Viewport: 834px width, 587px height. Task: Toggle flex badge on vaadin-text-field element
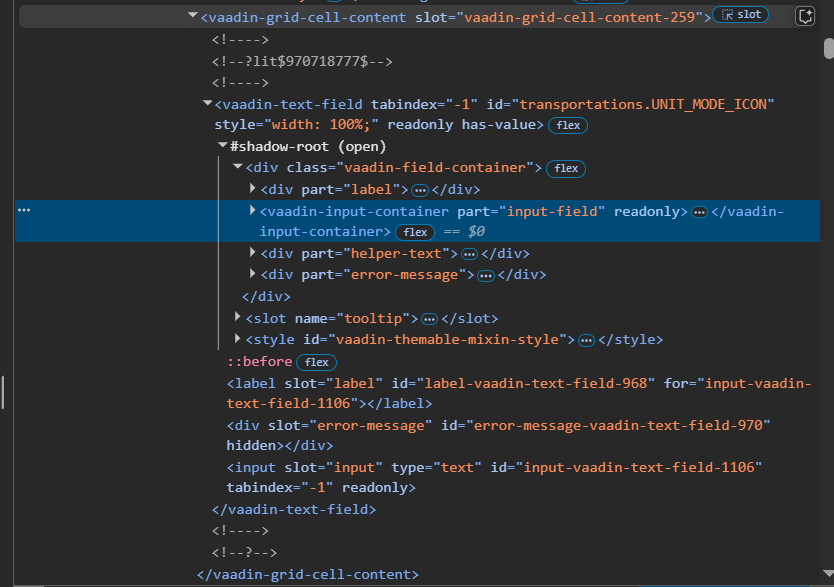pyautogui.click(x=568, y=126)
